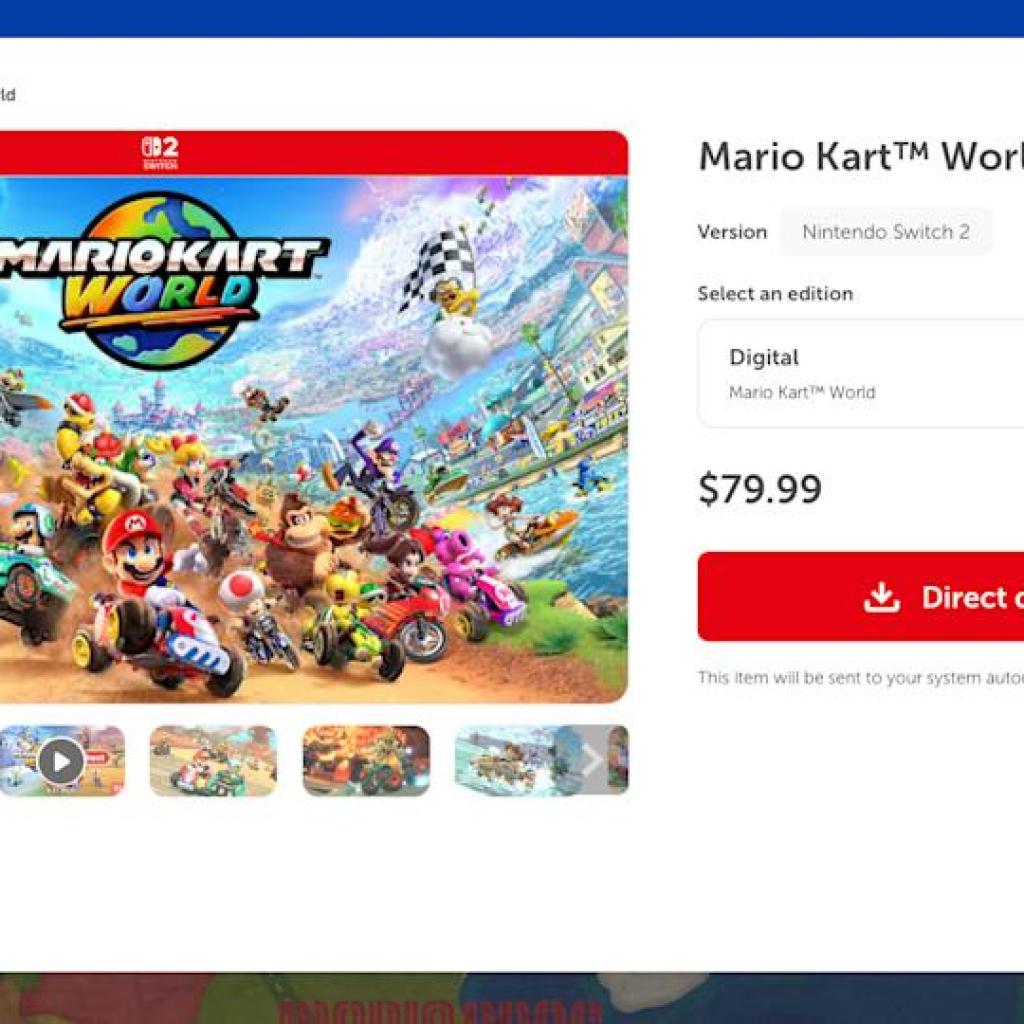The height and width of the screenshot is (1024, 1024).
Task: Select the Digital edition card
Action: 861,374
